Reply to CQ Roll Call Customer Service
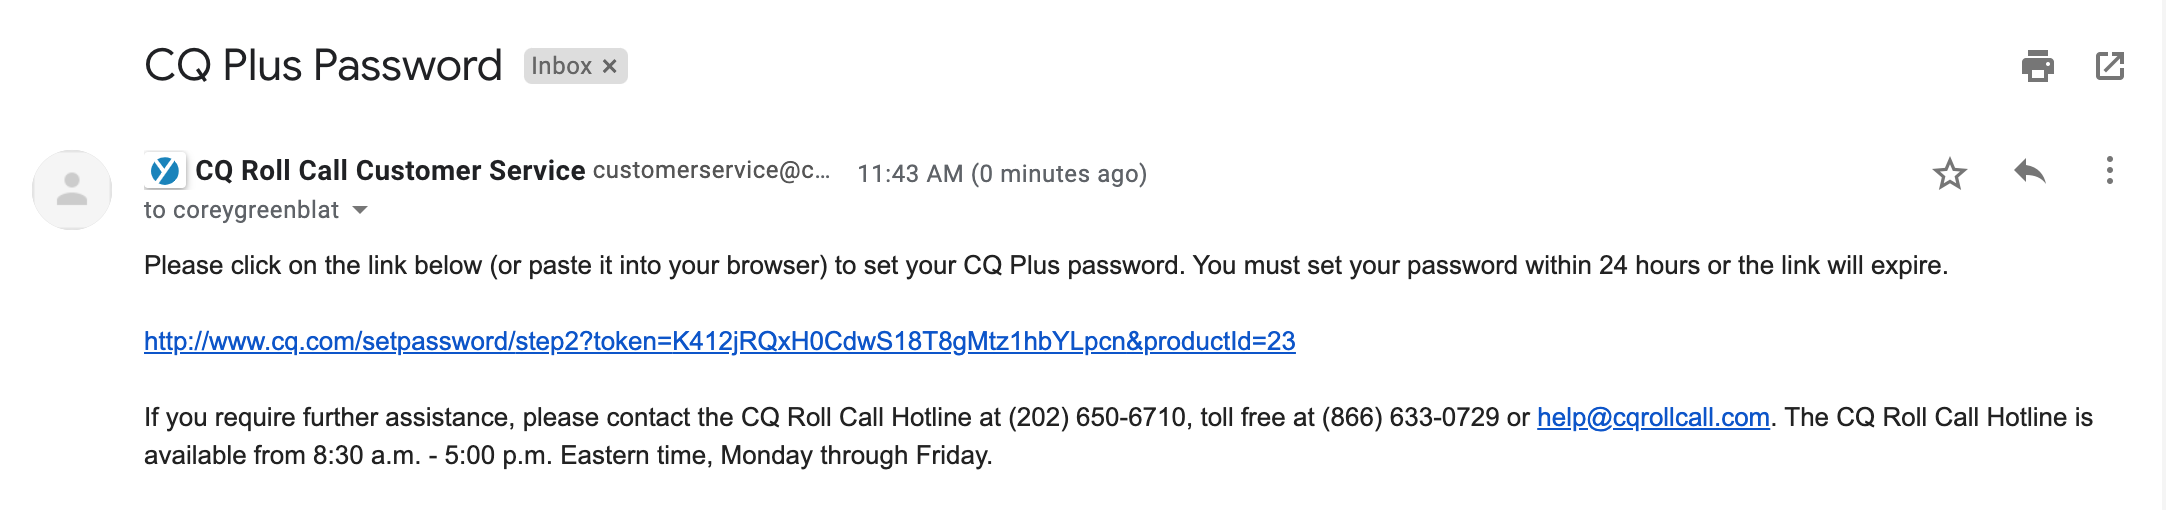The image size is (2166, 510). 2029,172
